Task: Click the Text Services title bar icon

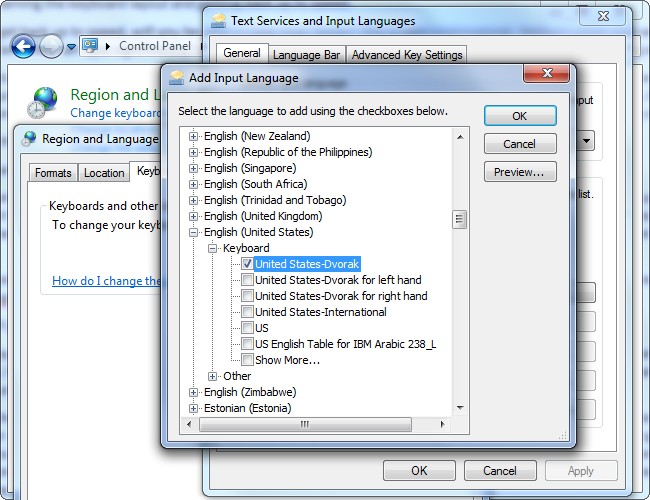Action: 218,21
